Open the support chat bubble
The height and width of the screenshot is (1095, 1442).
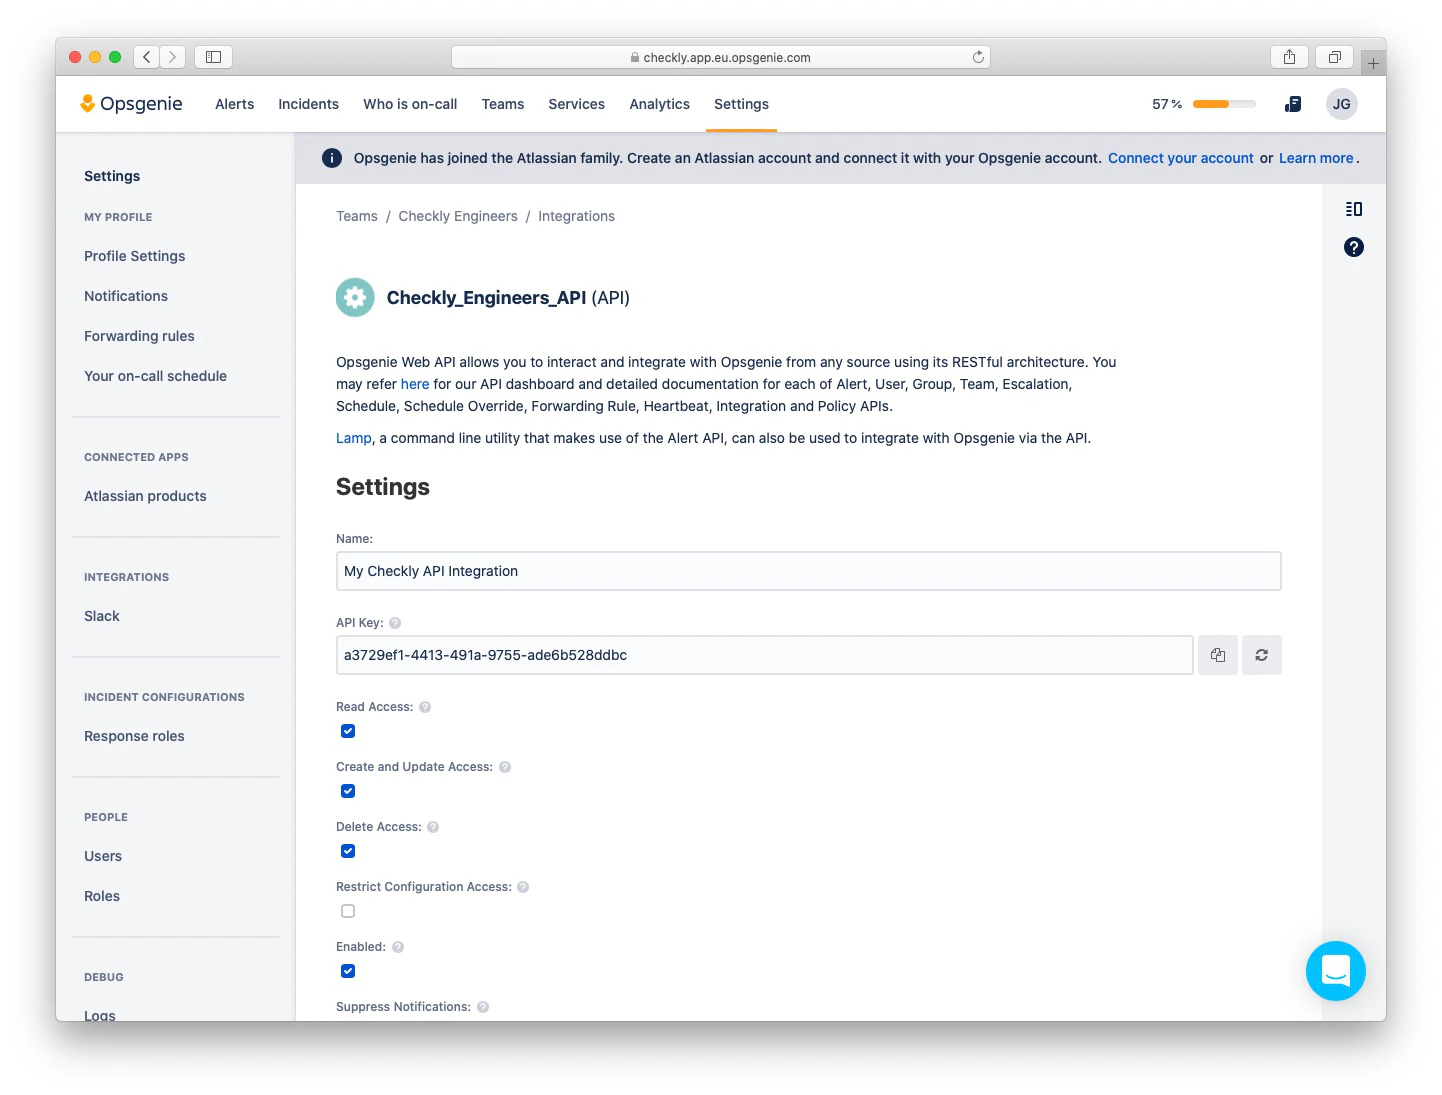[1336, 971]
